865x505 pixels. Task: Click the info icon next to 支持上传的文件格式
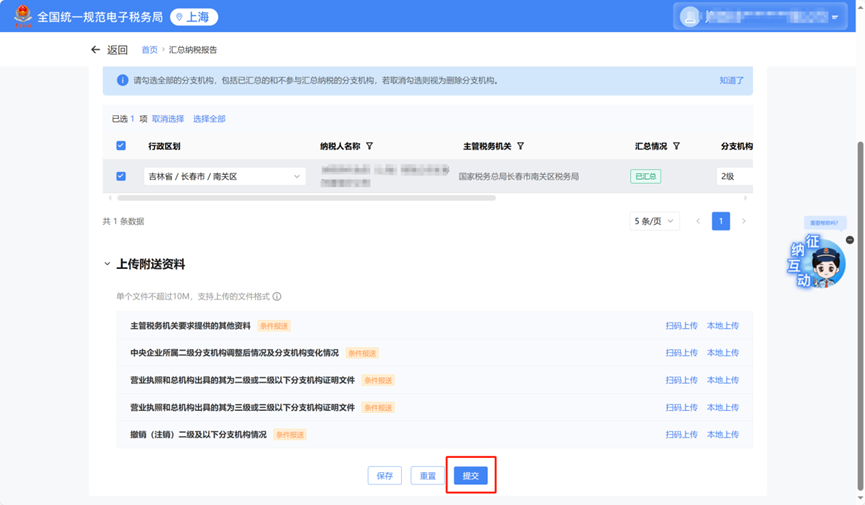(x=277, y=297)
